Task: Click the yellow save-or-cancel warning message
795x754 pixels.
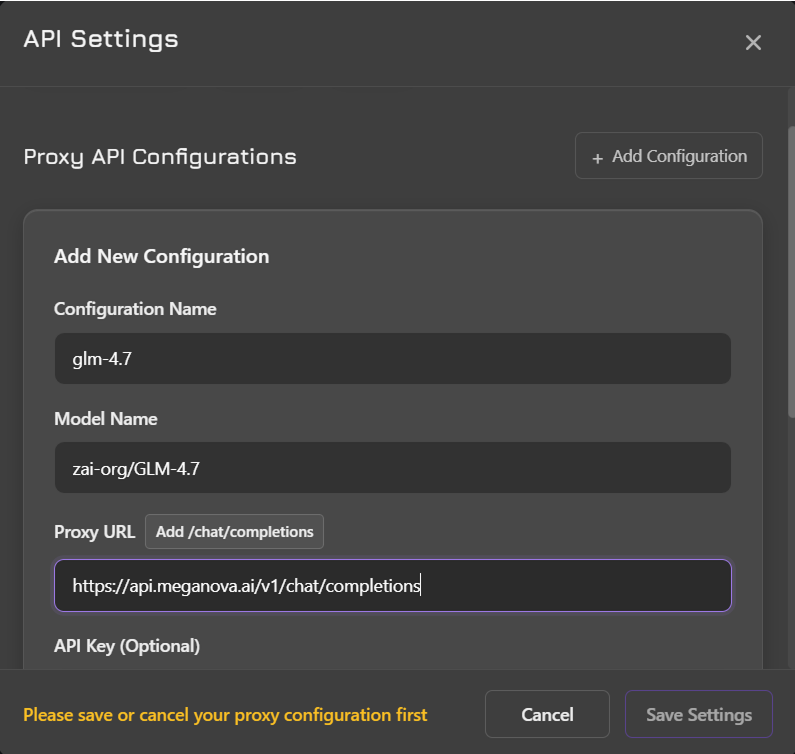Action: [225, 715]
